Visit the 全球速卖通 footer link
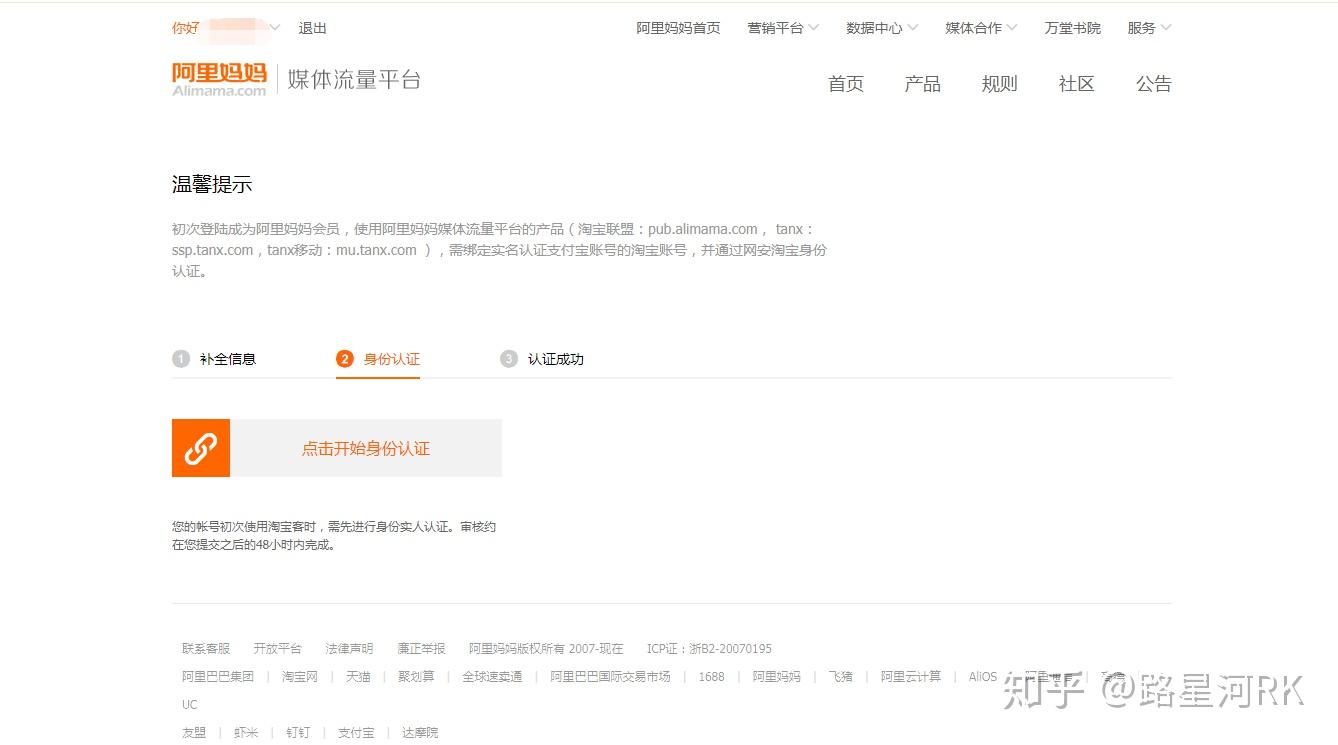 (x=492, y=677)
